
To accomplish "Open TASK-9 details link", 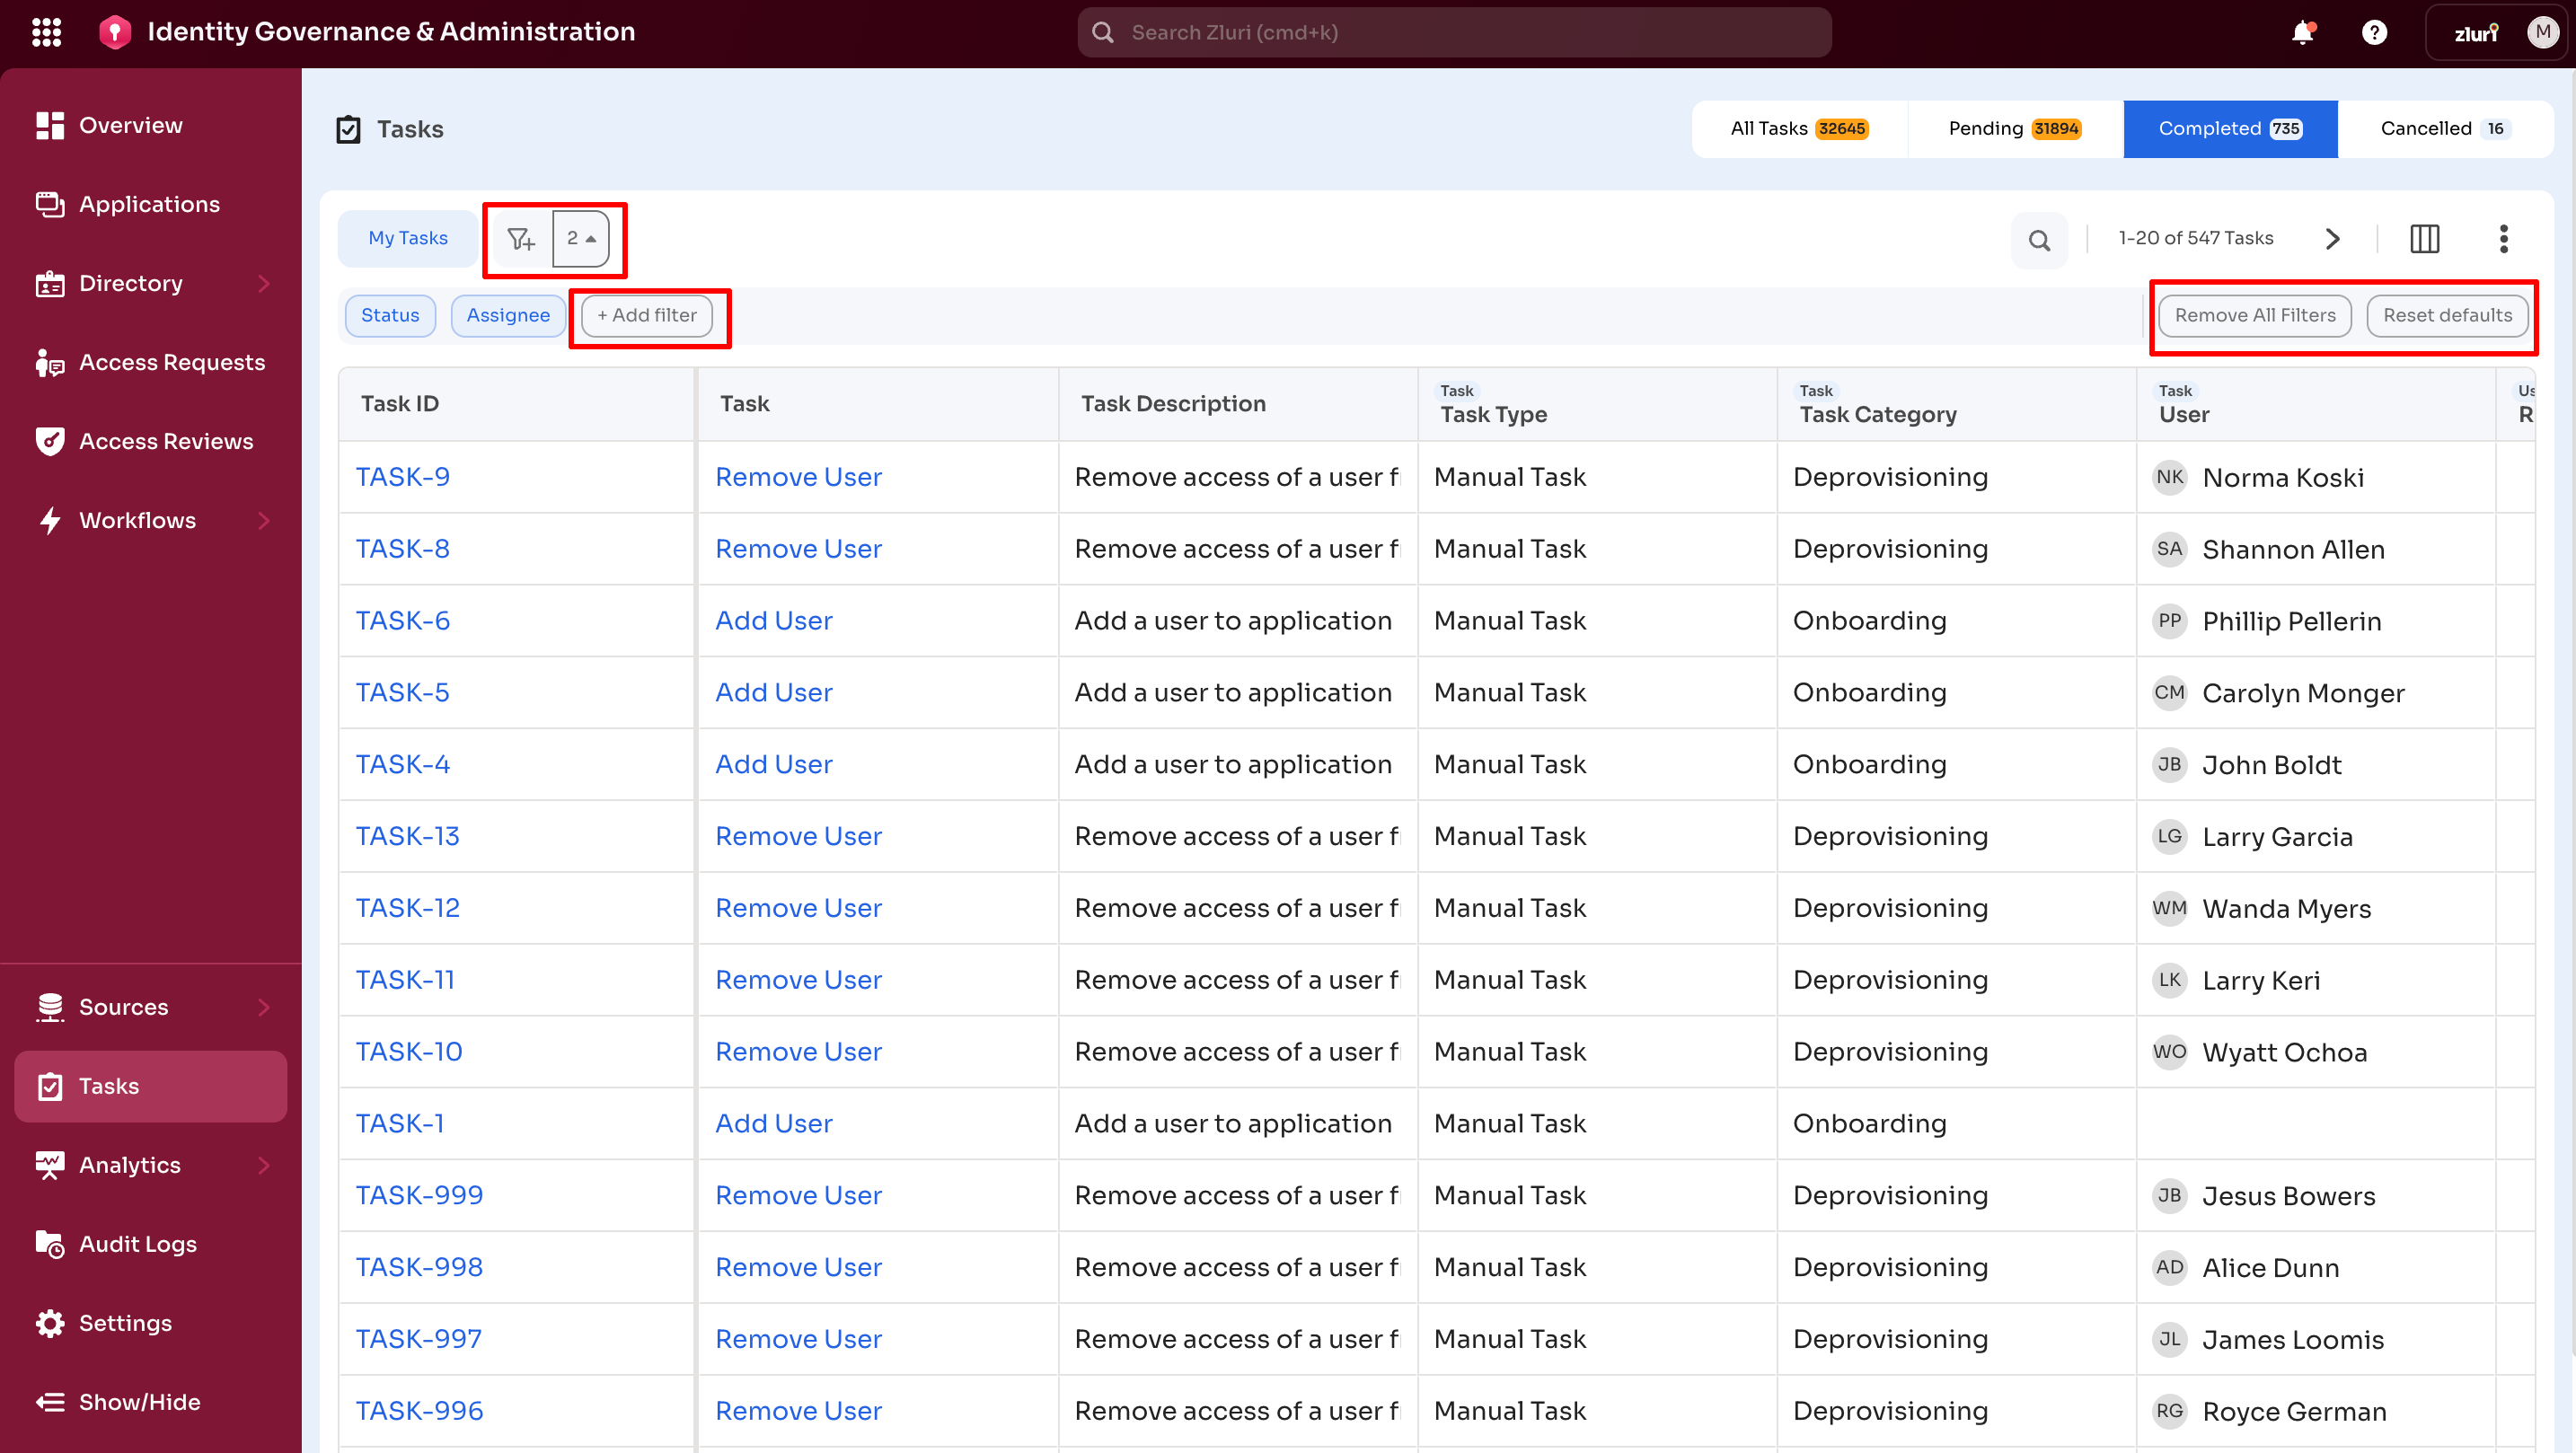I will (402, 476).
